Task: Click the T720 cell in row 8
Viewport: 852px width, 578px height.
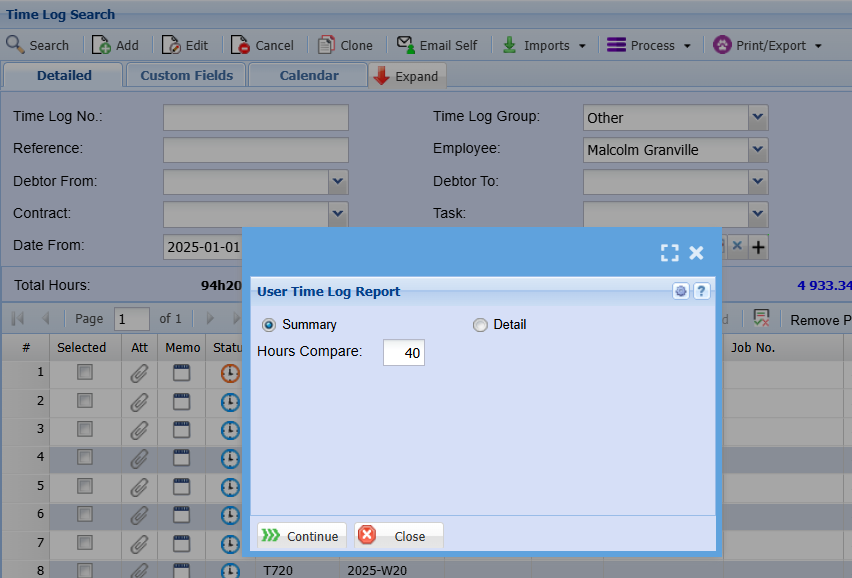Action: point(297,570)
